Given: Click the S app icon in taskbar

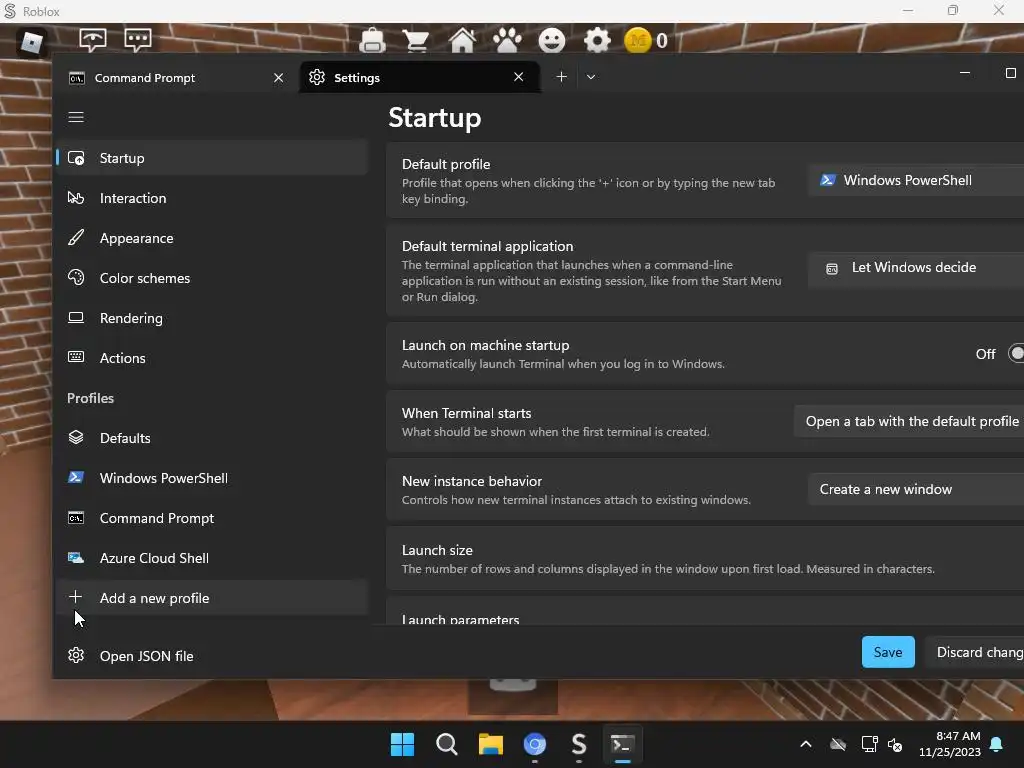Looking at the screenshot, I should (x=579, y=744).
